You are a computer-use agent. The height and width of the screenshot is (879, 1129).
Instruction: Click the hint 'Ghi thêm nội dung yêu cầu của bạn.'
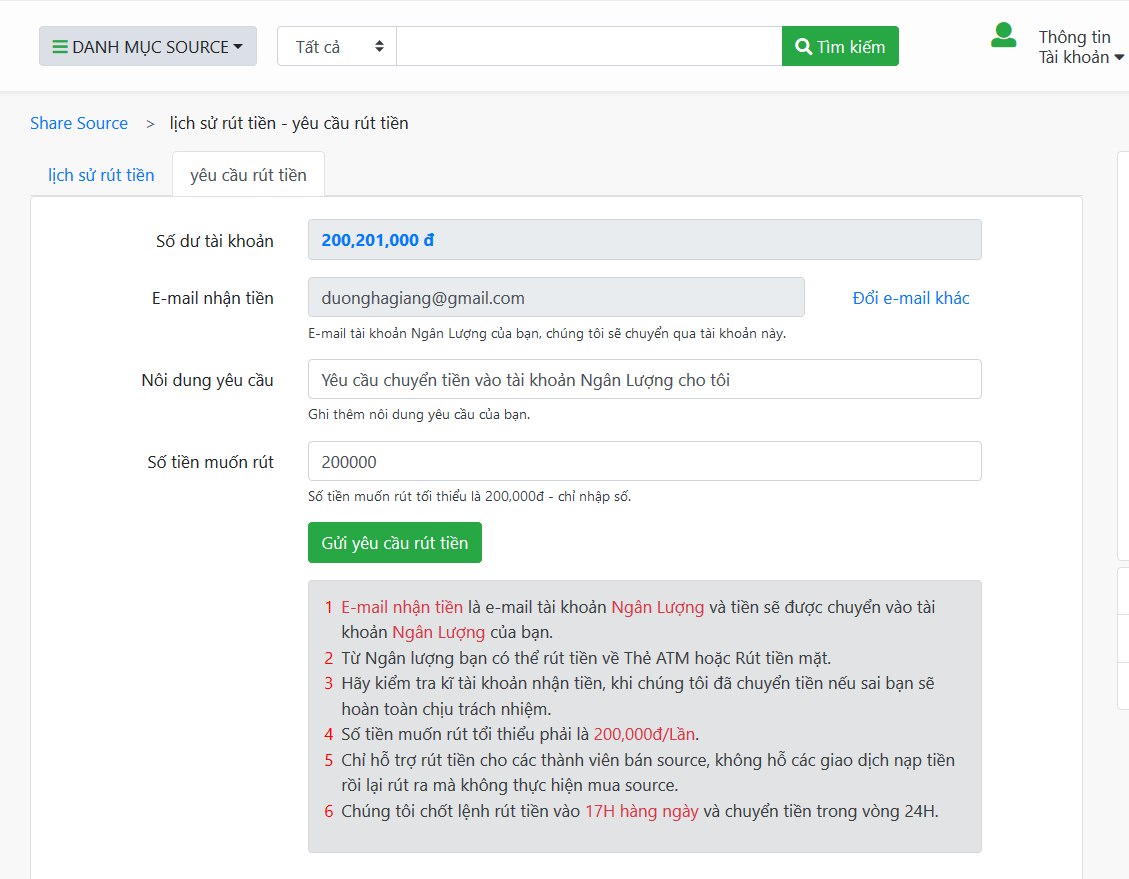[419, 415]
